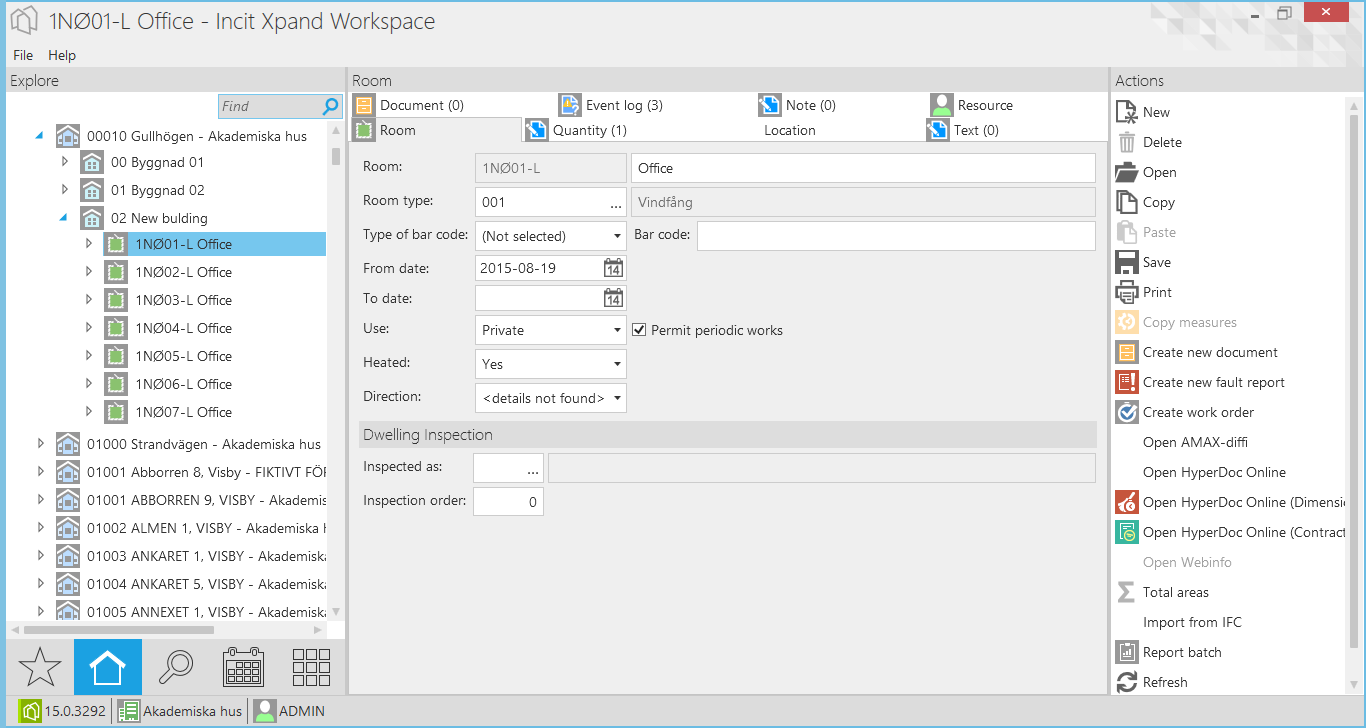
Task: Click the Create work order icon
Action: (x=1127, y=412)
